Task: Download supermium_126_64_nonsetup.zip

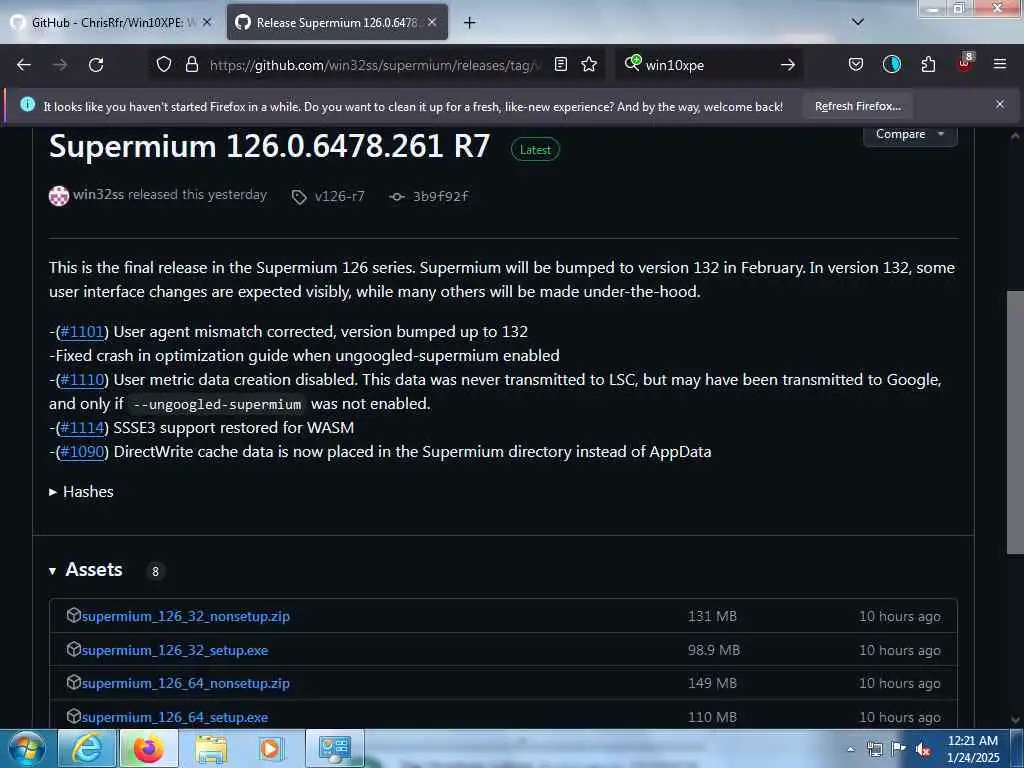Action: point(185,684)
